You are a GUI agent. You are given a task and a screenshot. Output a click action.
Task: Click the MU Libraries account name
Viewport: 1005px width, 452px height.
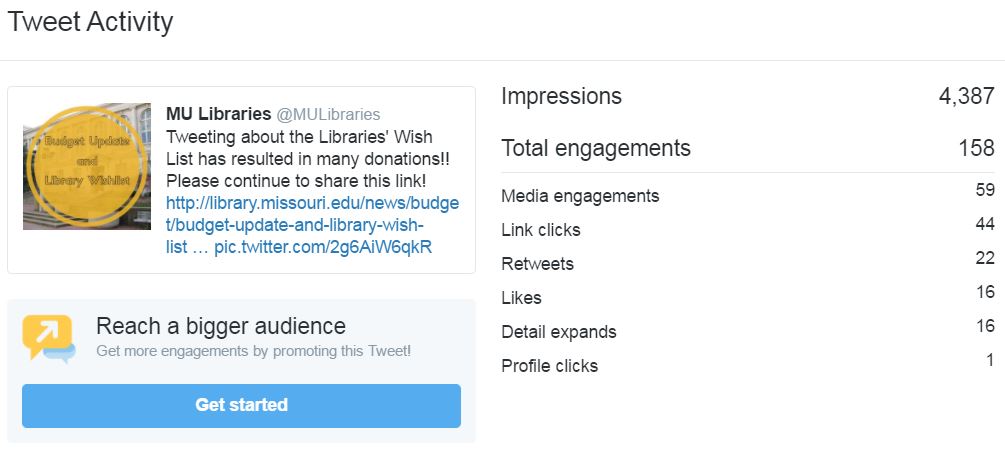point(218,114)
